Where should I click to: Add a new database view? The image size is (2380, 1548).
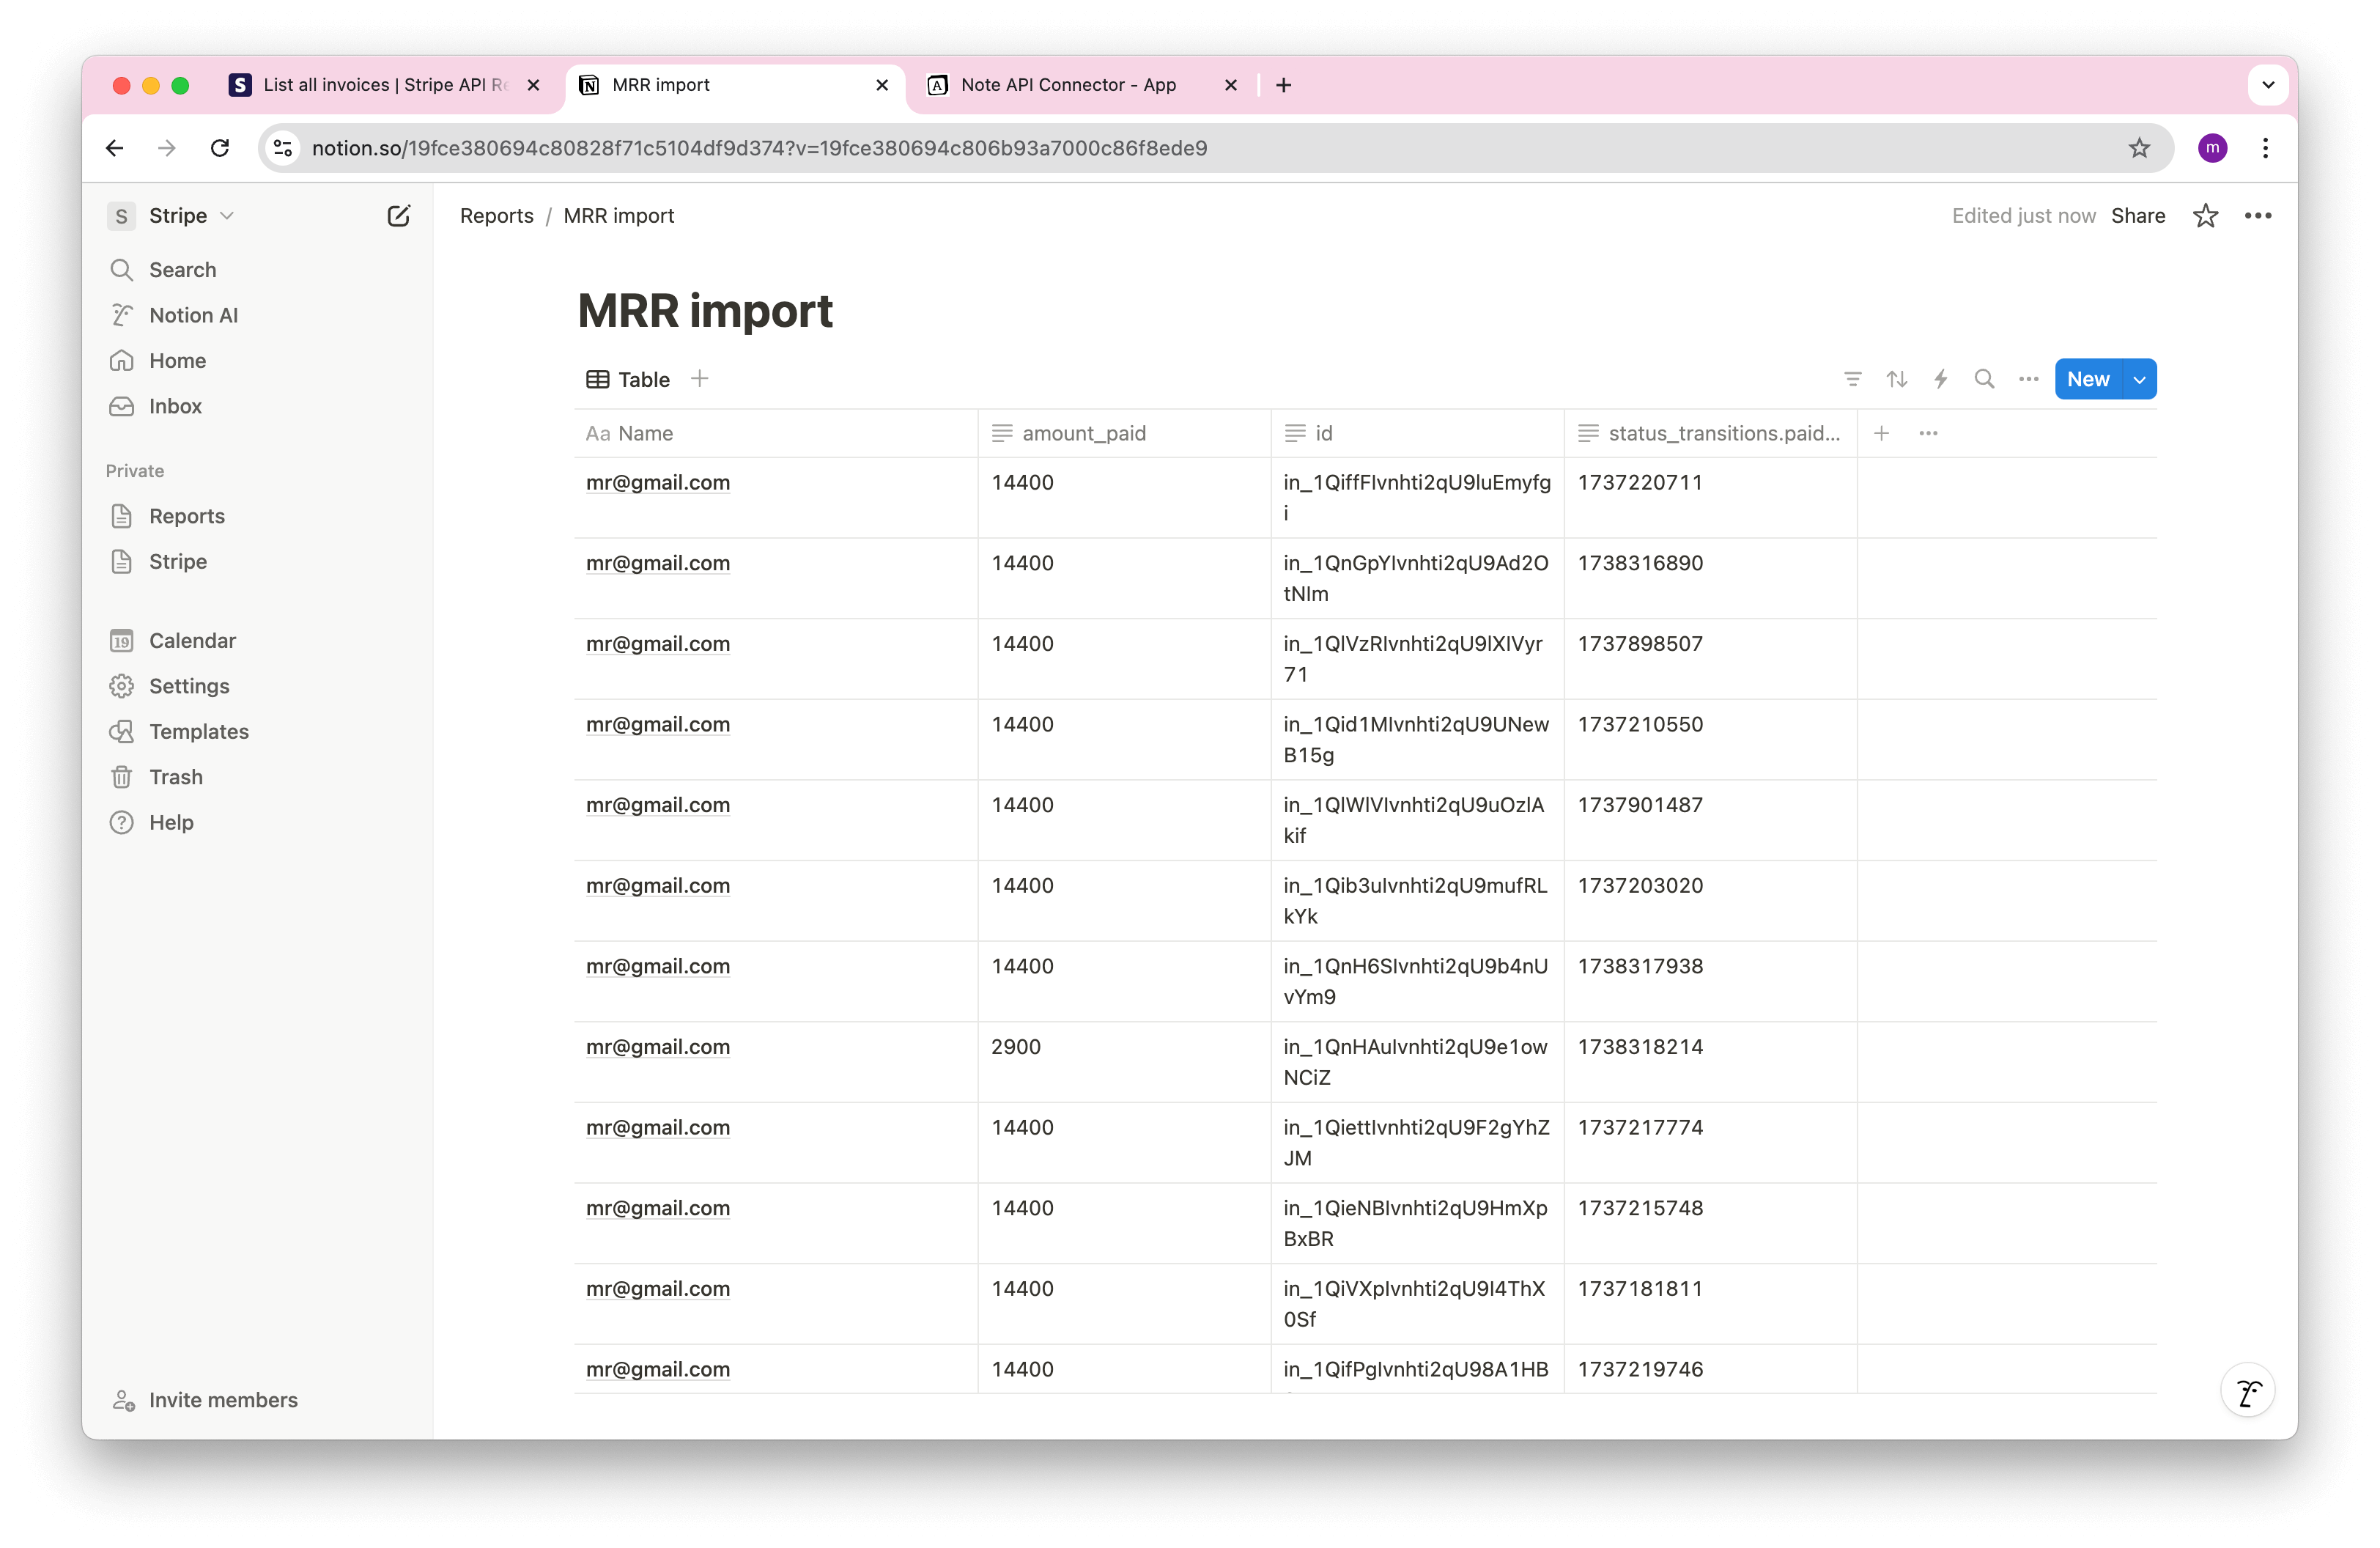coord(700,379)
